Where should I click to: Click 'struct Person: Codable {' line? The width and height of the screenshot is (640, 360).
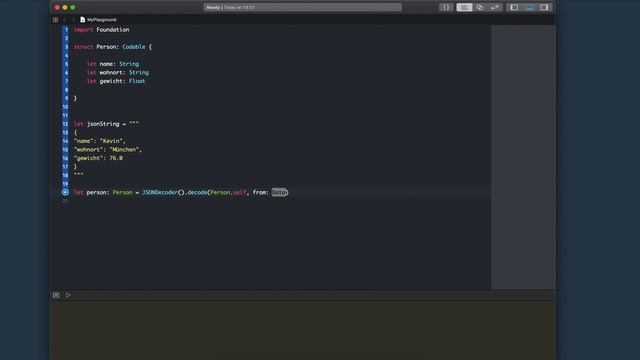pos(113,47)
